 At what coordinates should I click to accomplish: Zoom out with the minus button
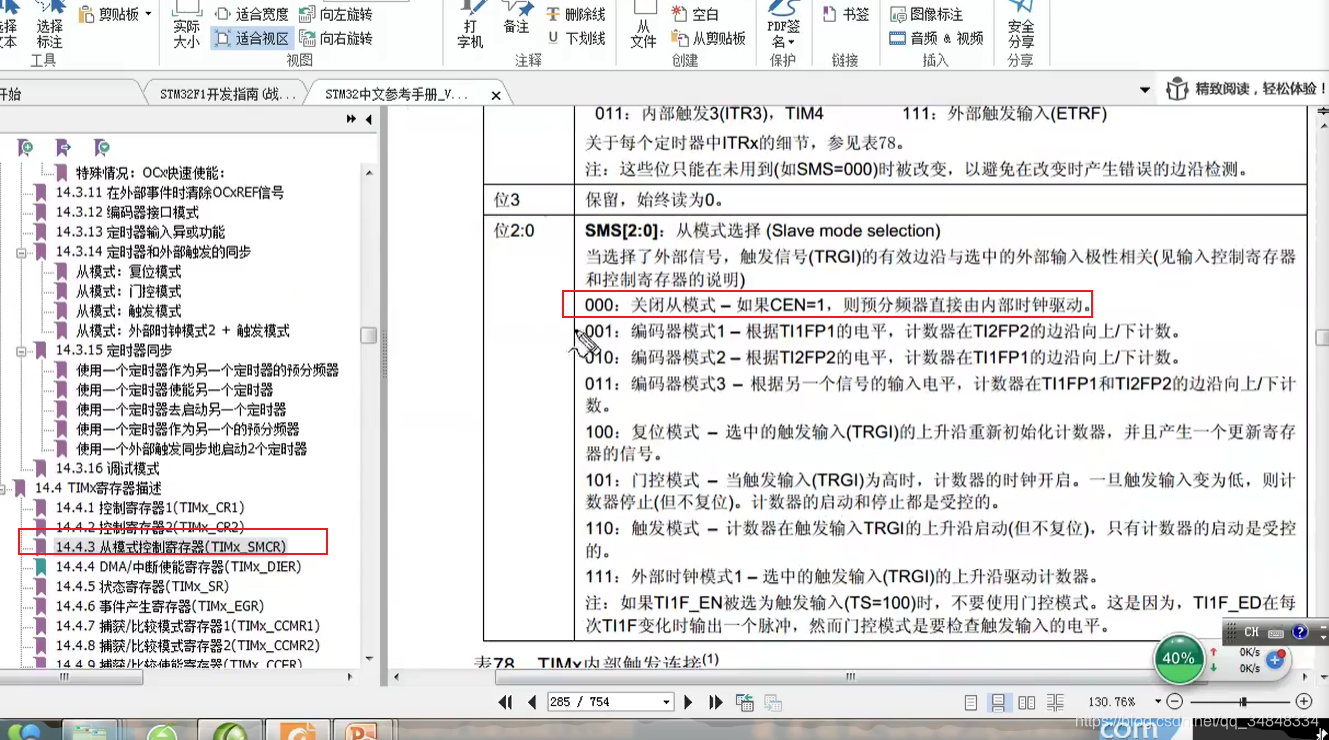[x=1175, y=702]
